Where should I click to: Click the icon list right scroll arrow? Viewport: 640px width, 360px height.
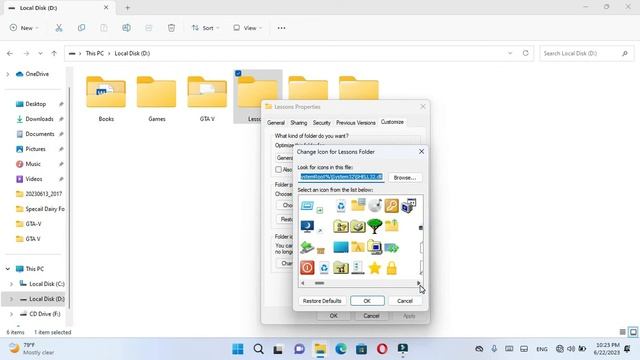(418, 283)
